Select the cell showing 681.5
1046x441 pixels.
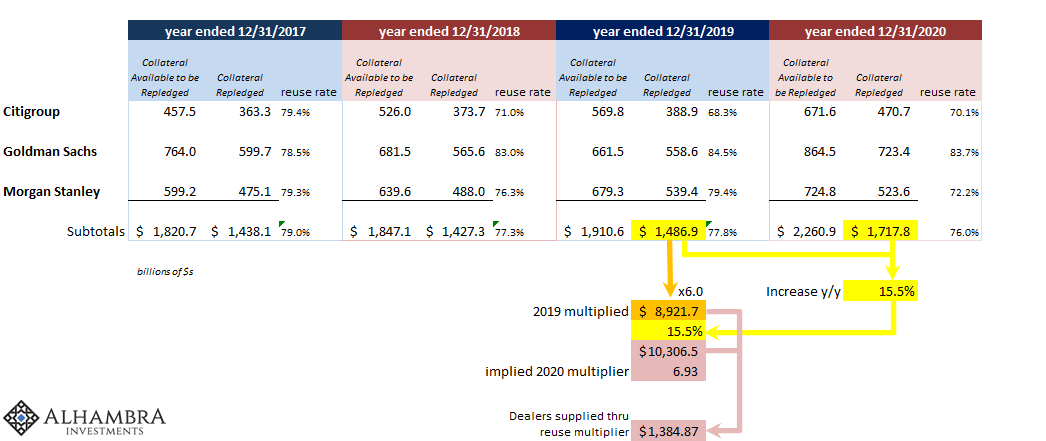click(394, 152)
